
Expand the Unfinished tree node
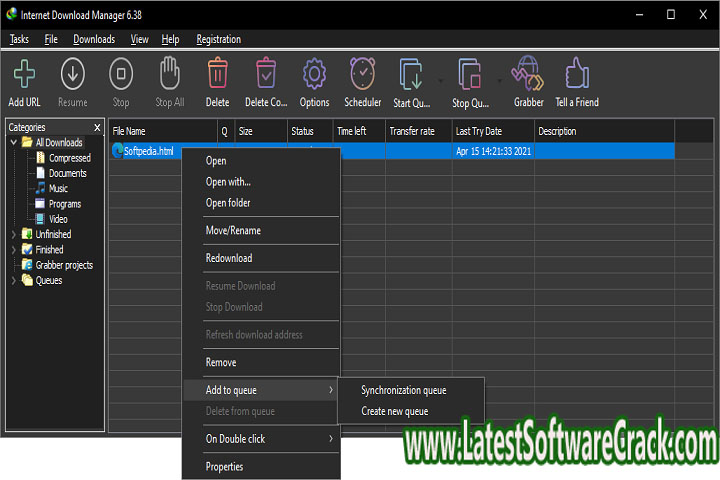13,234
